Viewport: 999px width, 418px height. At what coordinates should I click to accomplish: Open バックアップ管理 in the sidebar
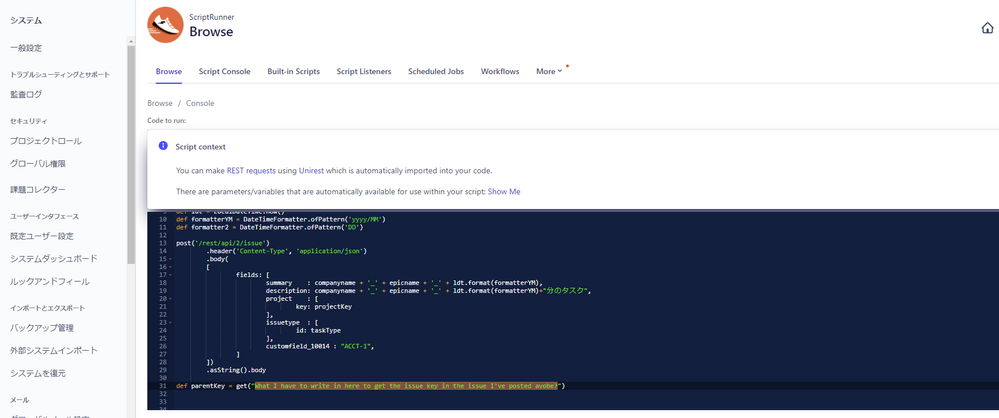coord(42,328)
